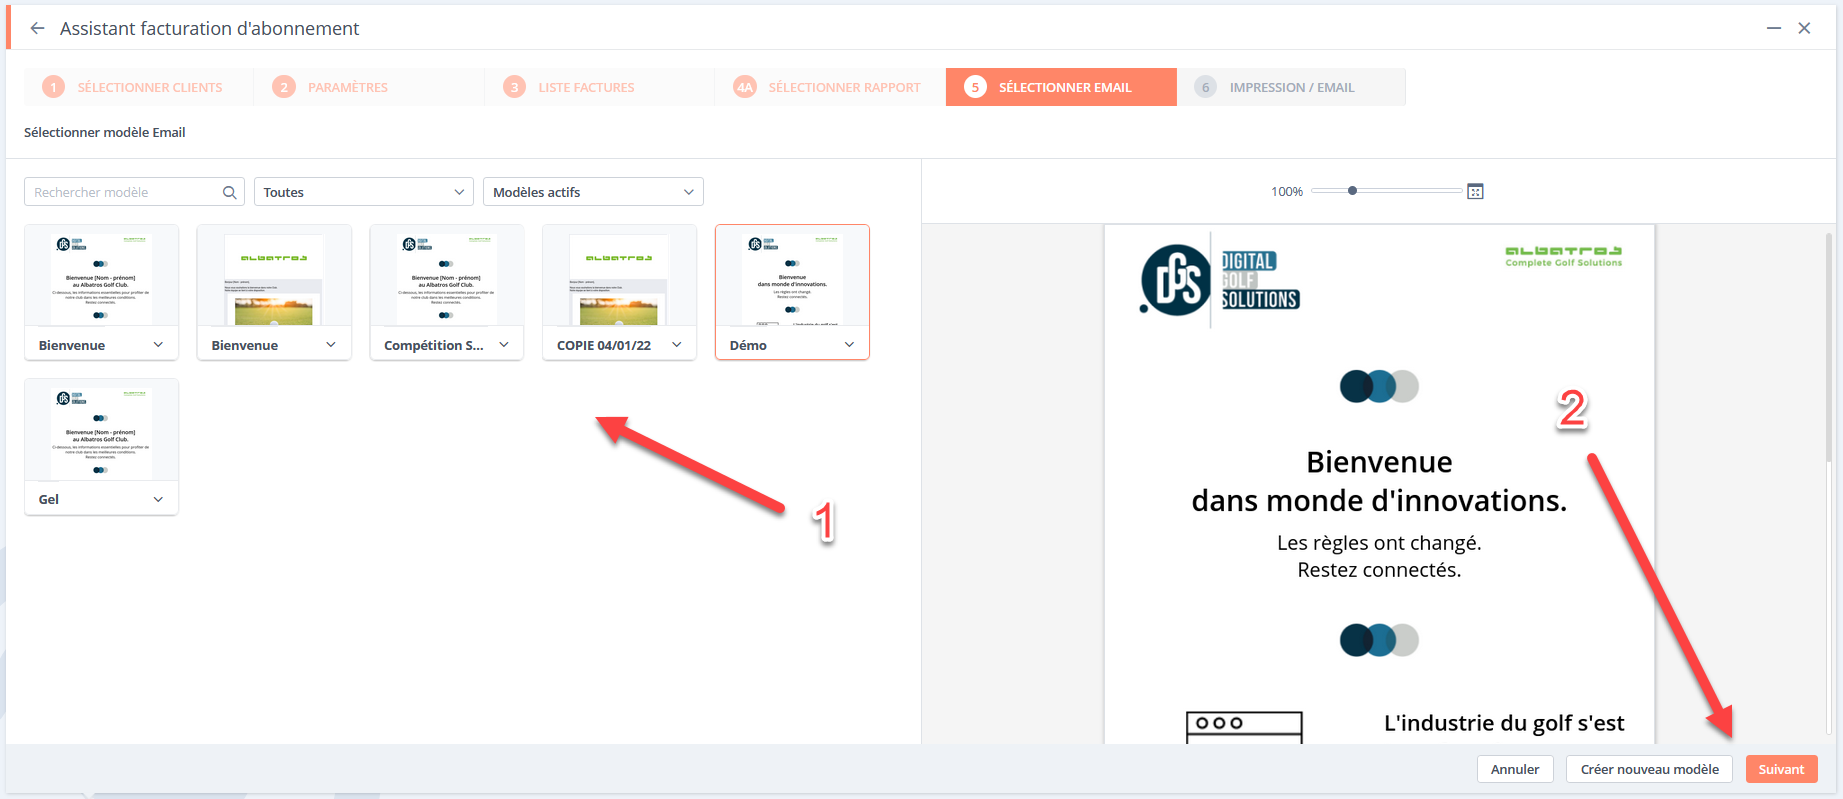Switch to step 3 Liste factures
The image size is (1843, 799).
point(597,87)
